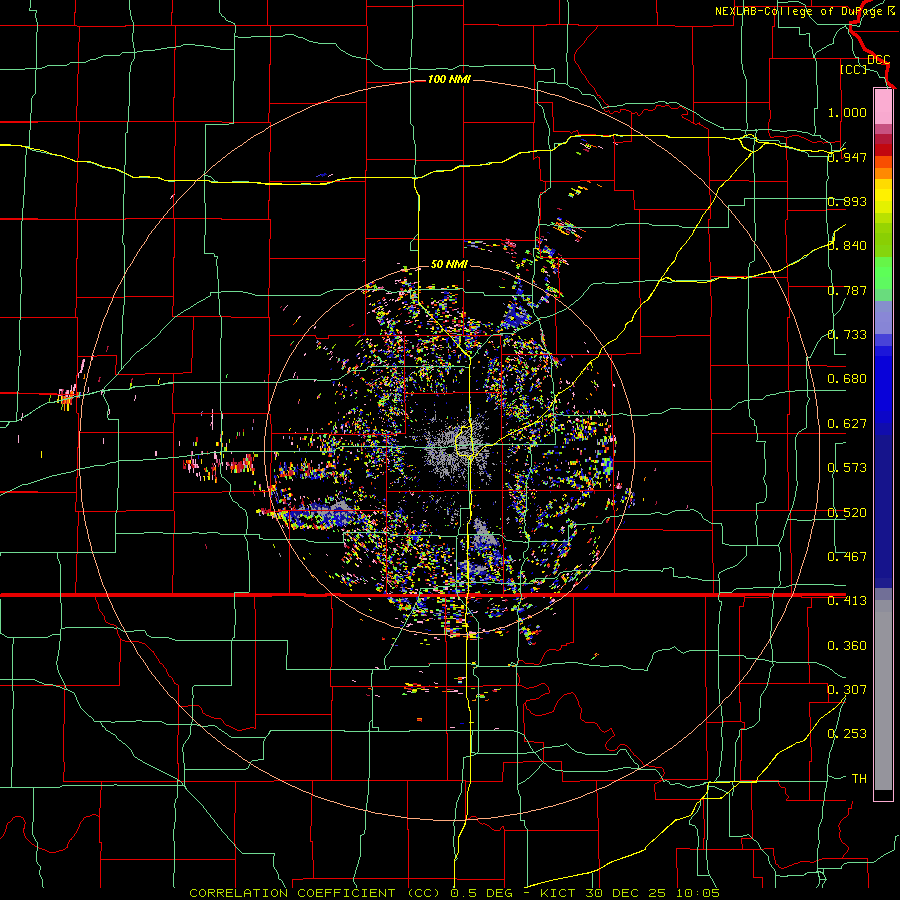Image resolution: width=900 pixels, height=900 pixels.
Task: Select the 1.000 value on the color scale
Action: [x=847, y=112]
